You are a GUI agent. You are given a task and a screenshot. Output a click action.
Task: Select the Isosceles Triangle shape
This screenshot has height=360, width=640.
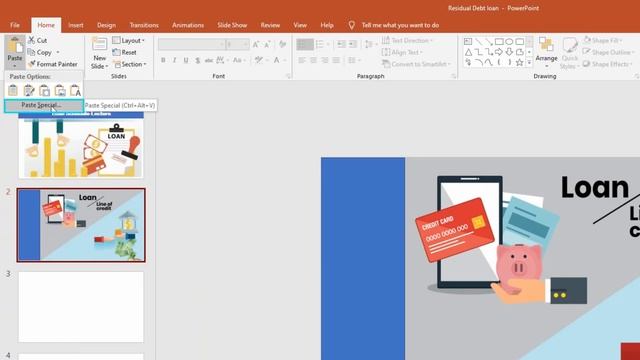tap(468, 52)
